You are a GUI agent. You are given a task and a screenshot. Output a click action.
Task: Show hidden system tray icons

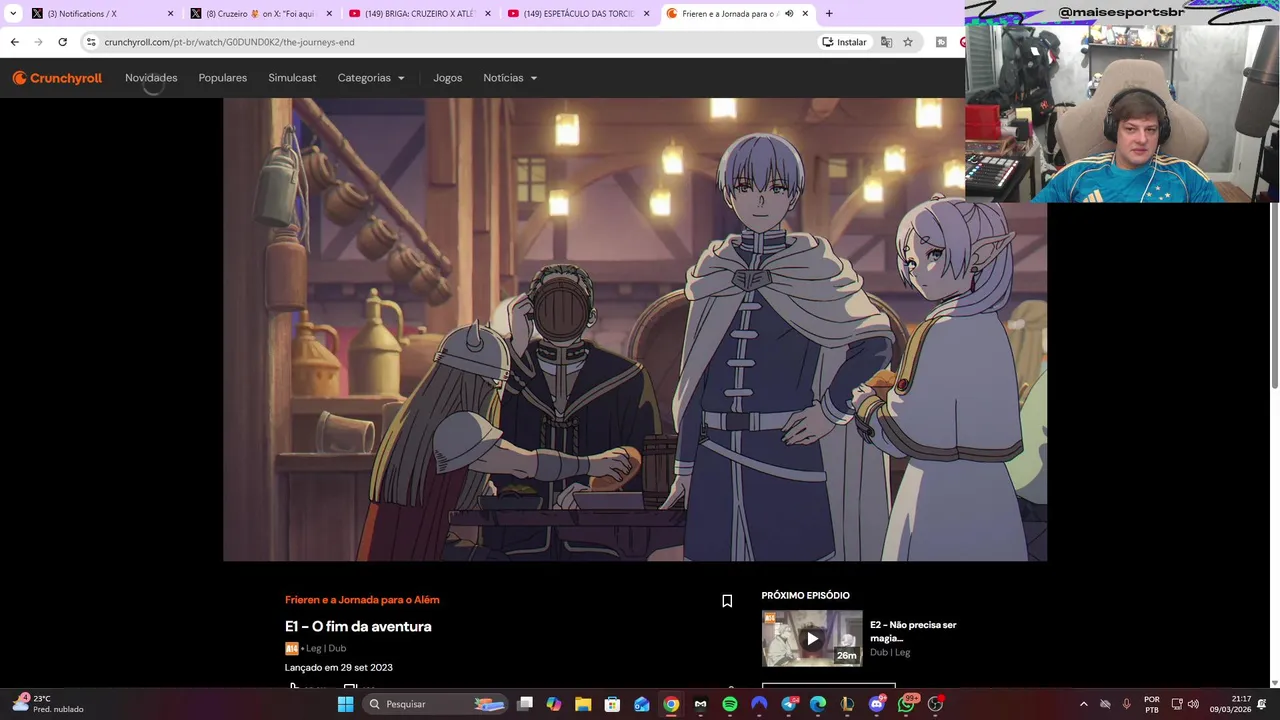pyautogui.click(x=1083, y=704)
